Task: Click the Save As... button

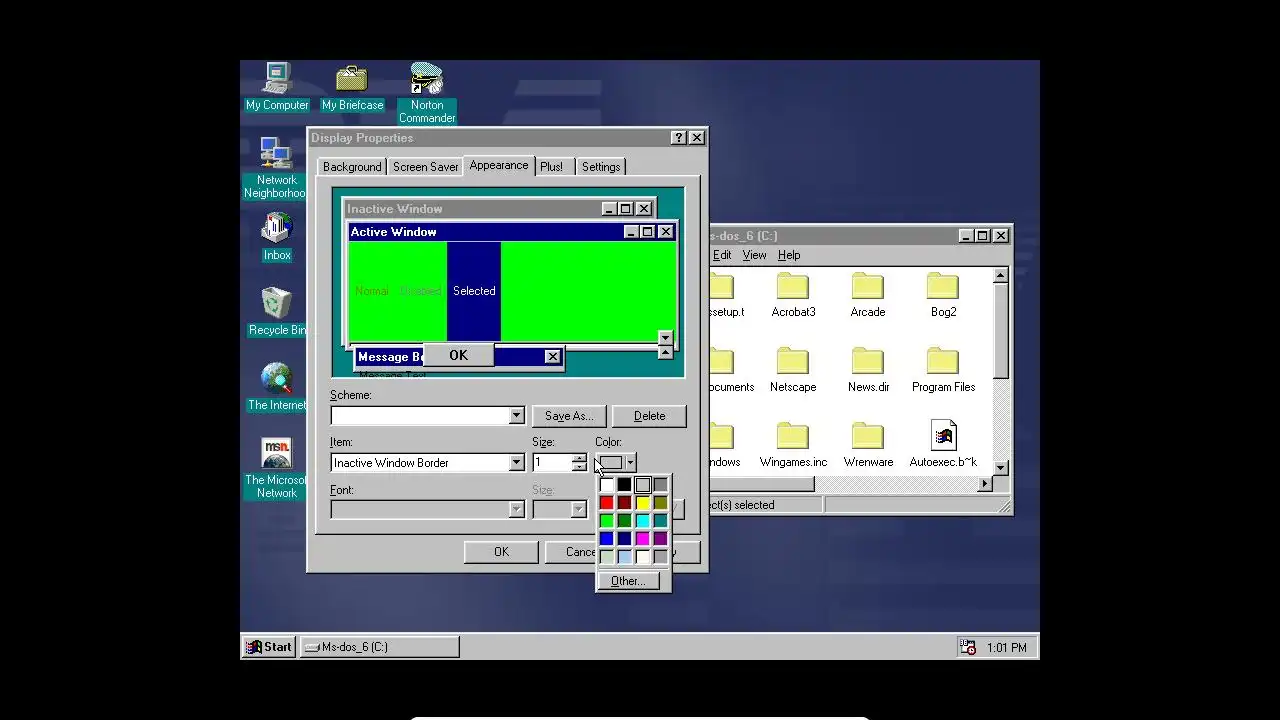Action: tap(569, 416)
